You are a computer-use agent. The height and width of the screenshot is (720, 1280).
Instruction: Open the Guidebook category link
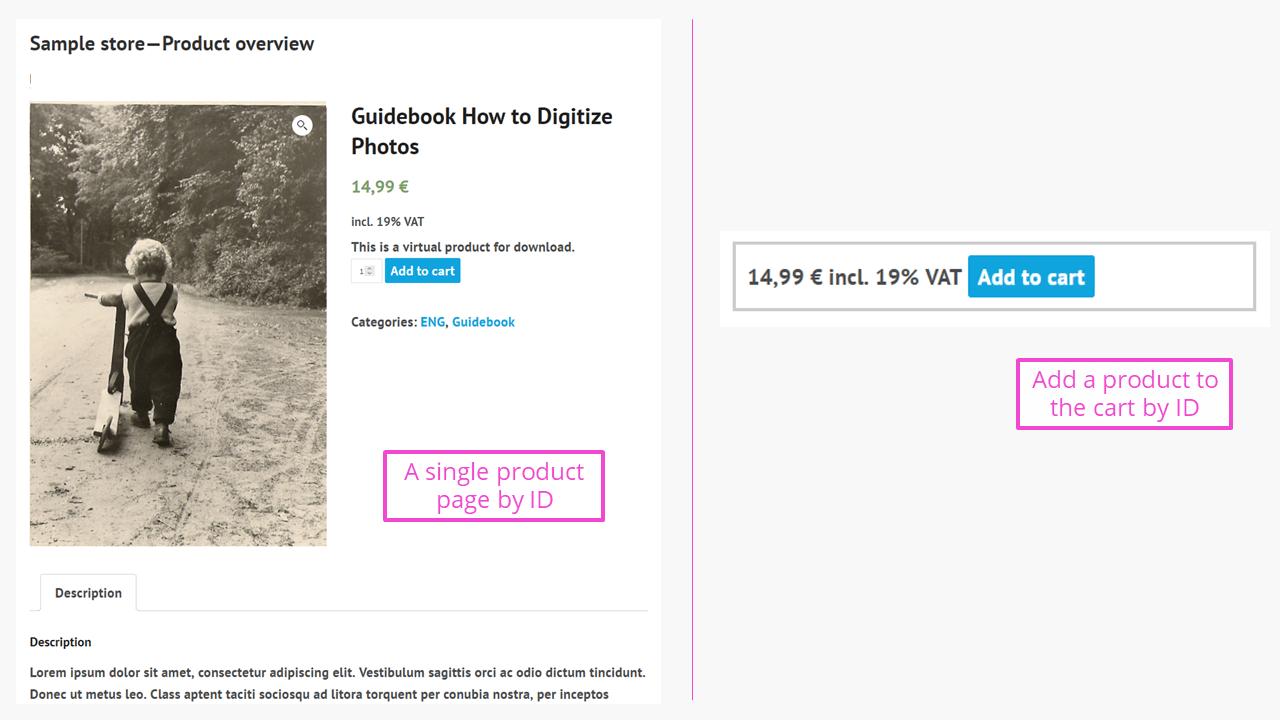pos(483,322)
